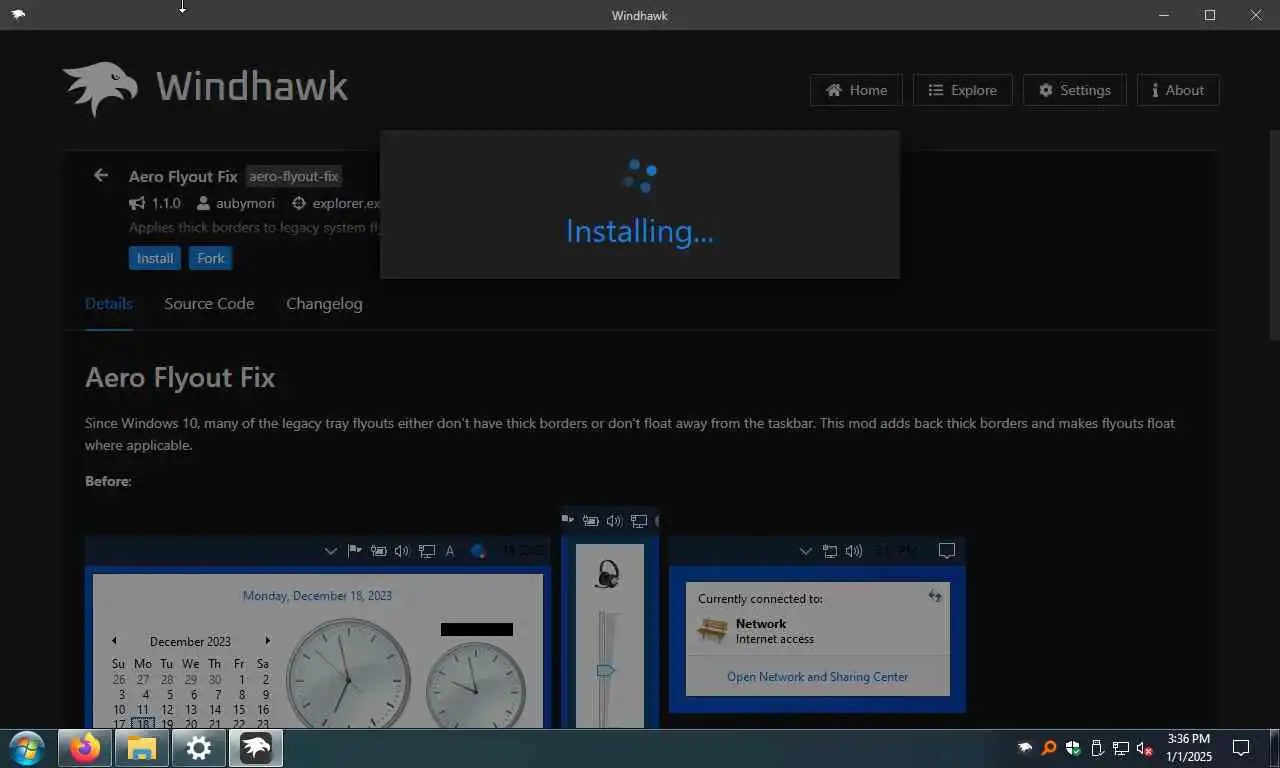Fork the Aero Flyout Fix mod
Viewport: 1280px width, 768px height.
click(x=211, y=258)
